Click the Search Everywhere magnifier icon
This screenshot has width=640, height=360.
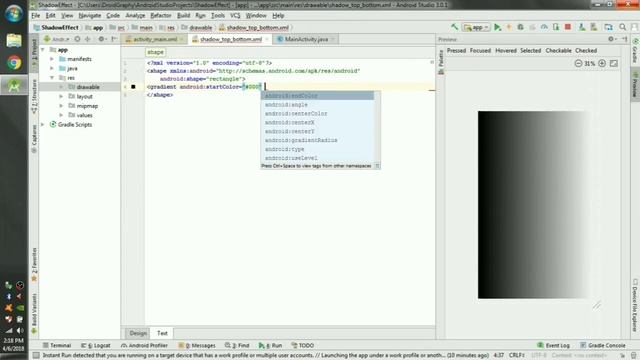pyautogui.click(x=622, y=27)
